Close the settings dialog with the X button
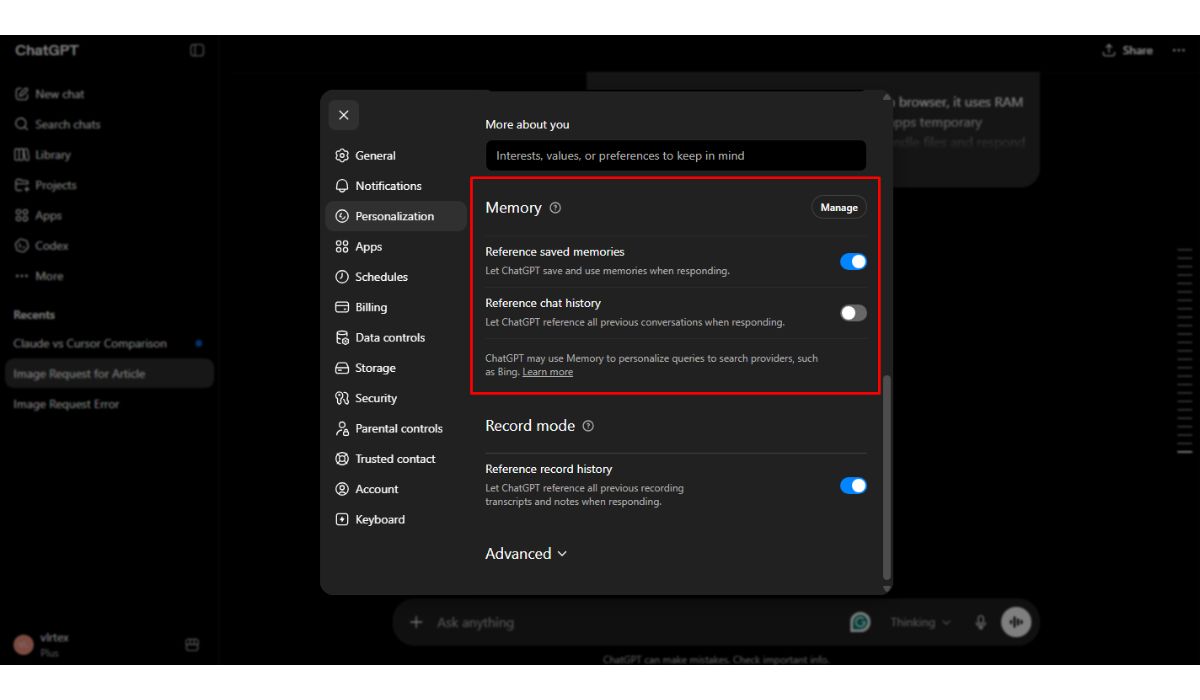Screen dimensions: 1200x700 coord(343,115)
